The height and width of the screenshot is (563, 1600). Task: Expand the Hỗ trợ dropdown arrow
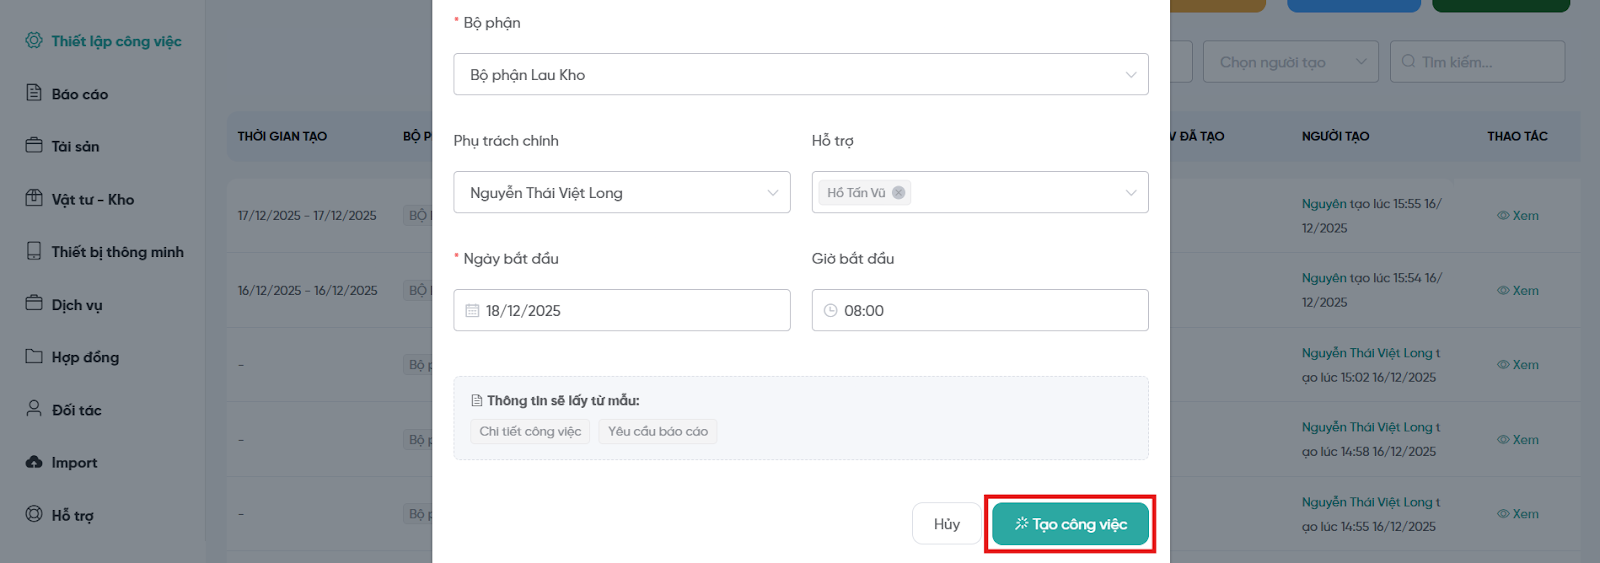[1130, 193]
